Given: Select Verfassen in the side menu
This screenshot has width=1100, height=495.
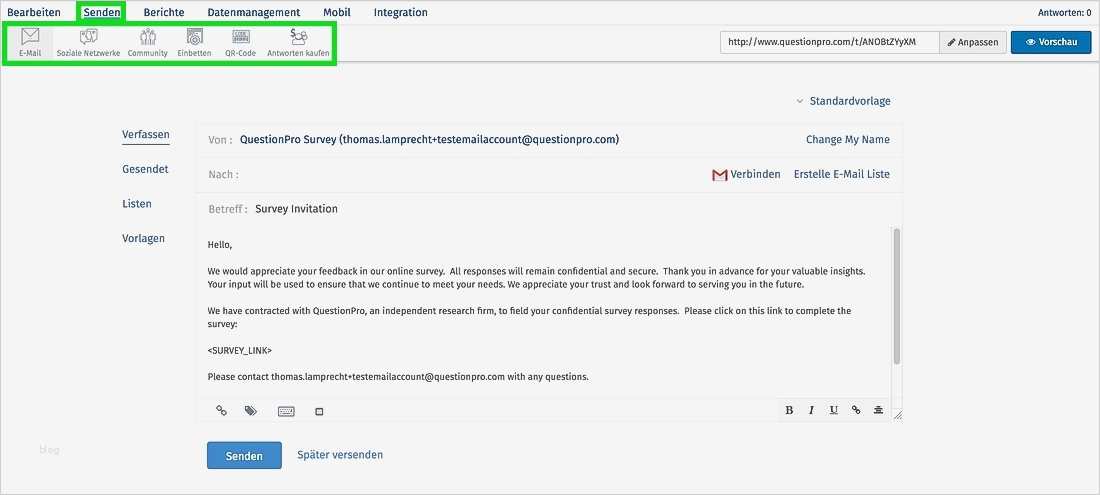Looking at the screenshot, I should click(146, 135).
